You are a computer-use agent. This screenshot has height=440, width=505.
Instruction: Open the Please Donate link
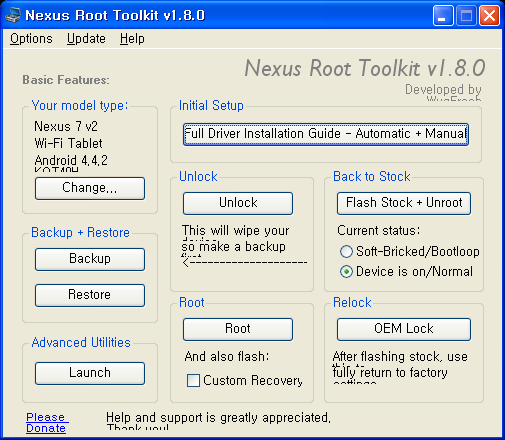pyautogui.click(x=46, y=423)
